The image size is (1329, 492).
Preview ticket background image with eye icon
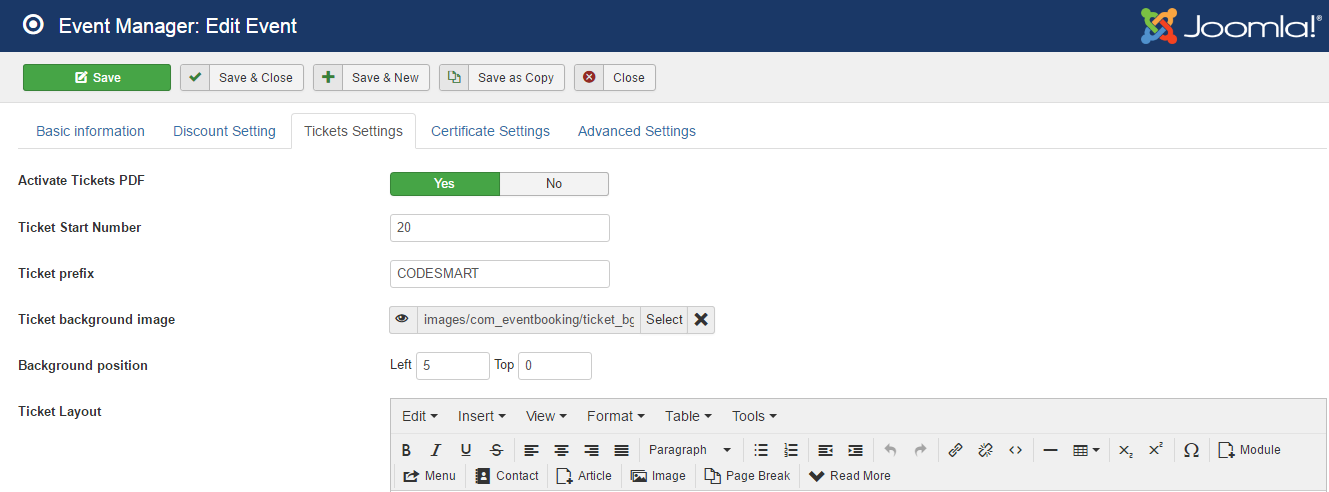pyautogui.click(x=402, y=320)
